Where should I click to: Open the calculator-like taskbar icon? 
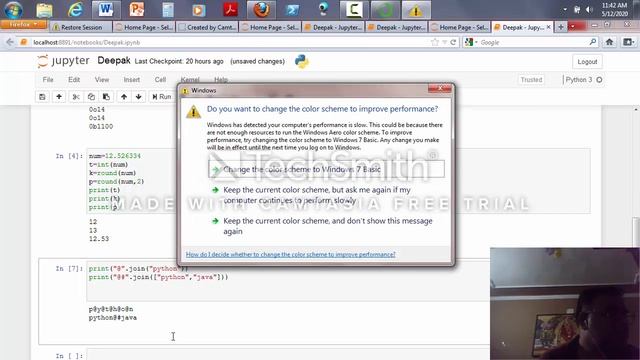(168, 10)
